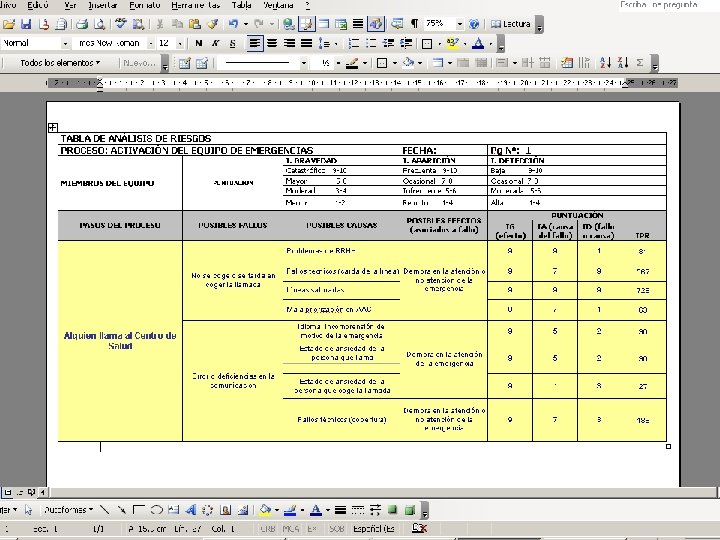The image size is (720, 540).
Task: Click the Lectura reading layout button
Action: [510, 24]
